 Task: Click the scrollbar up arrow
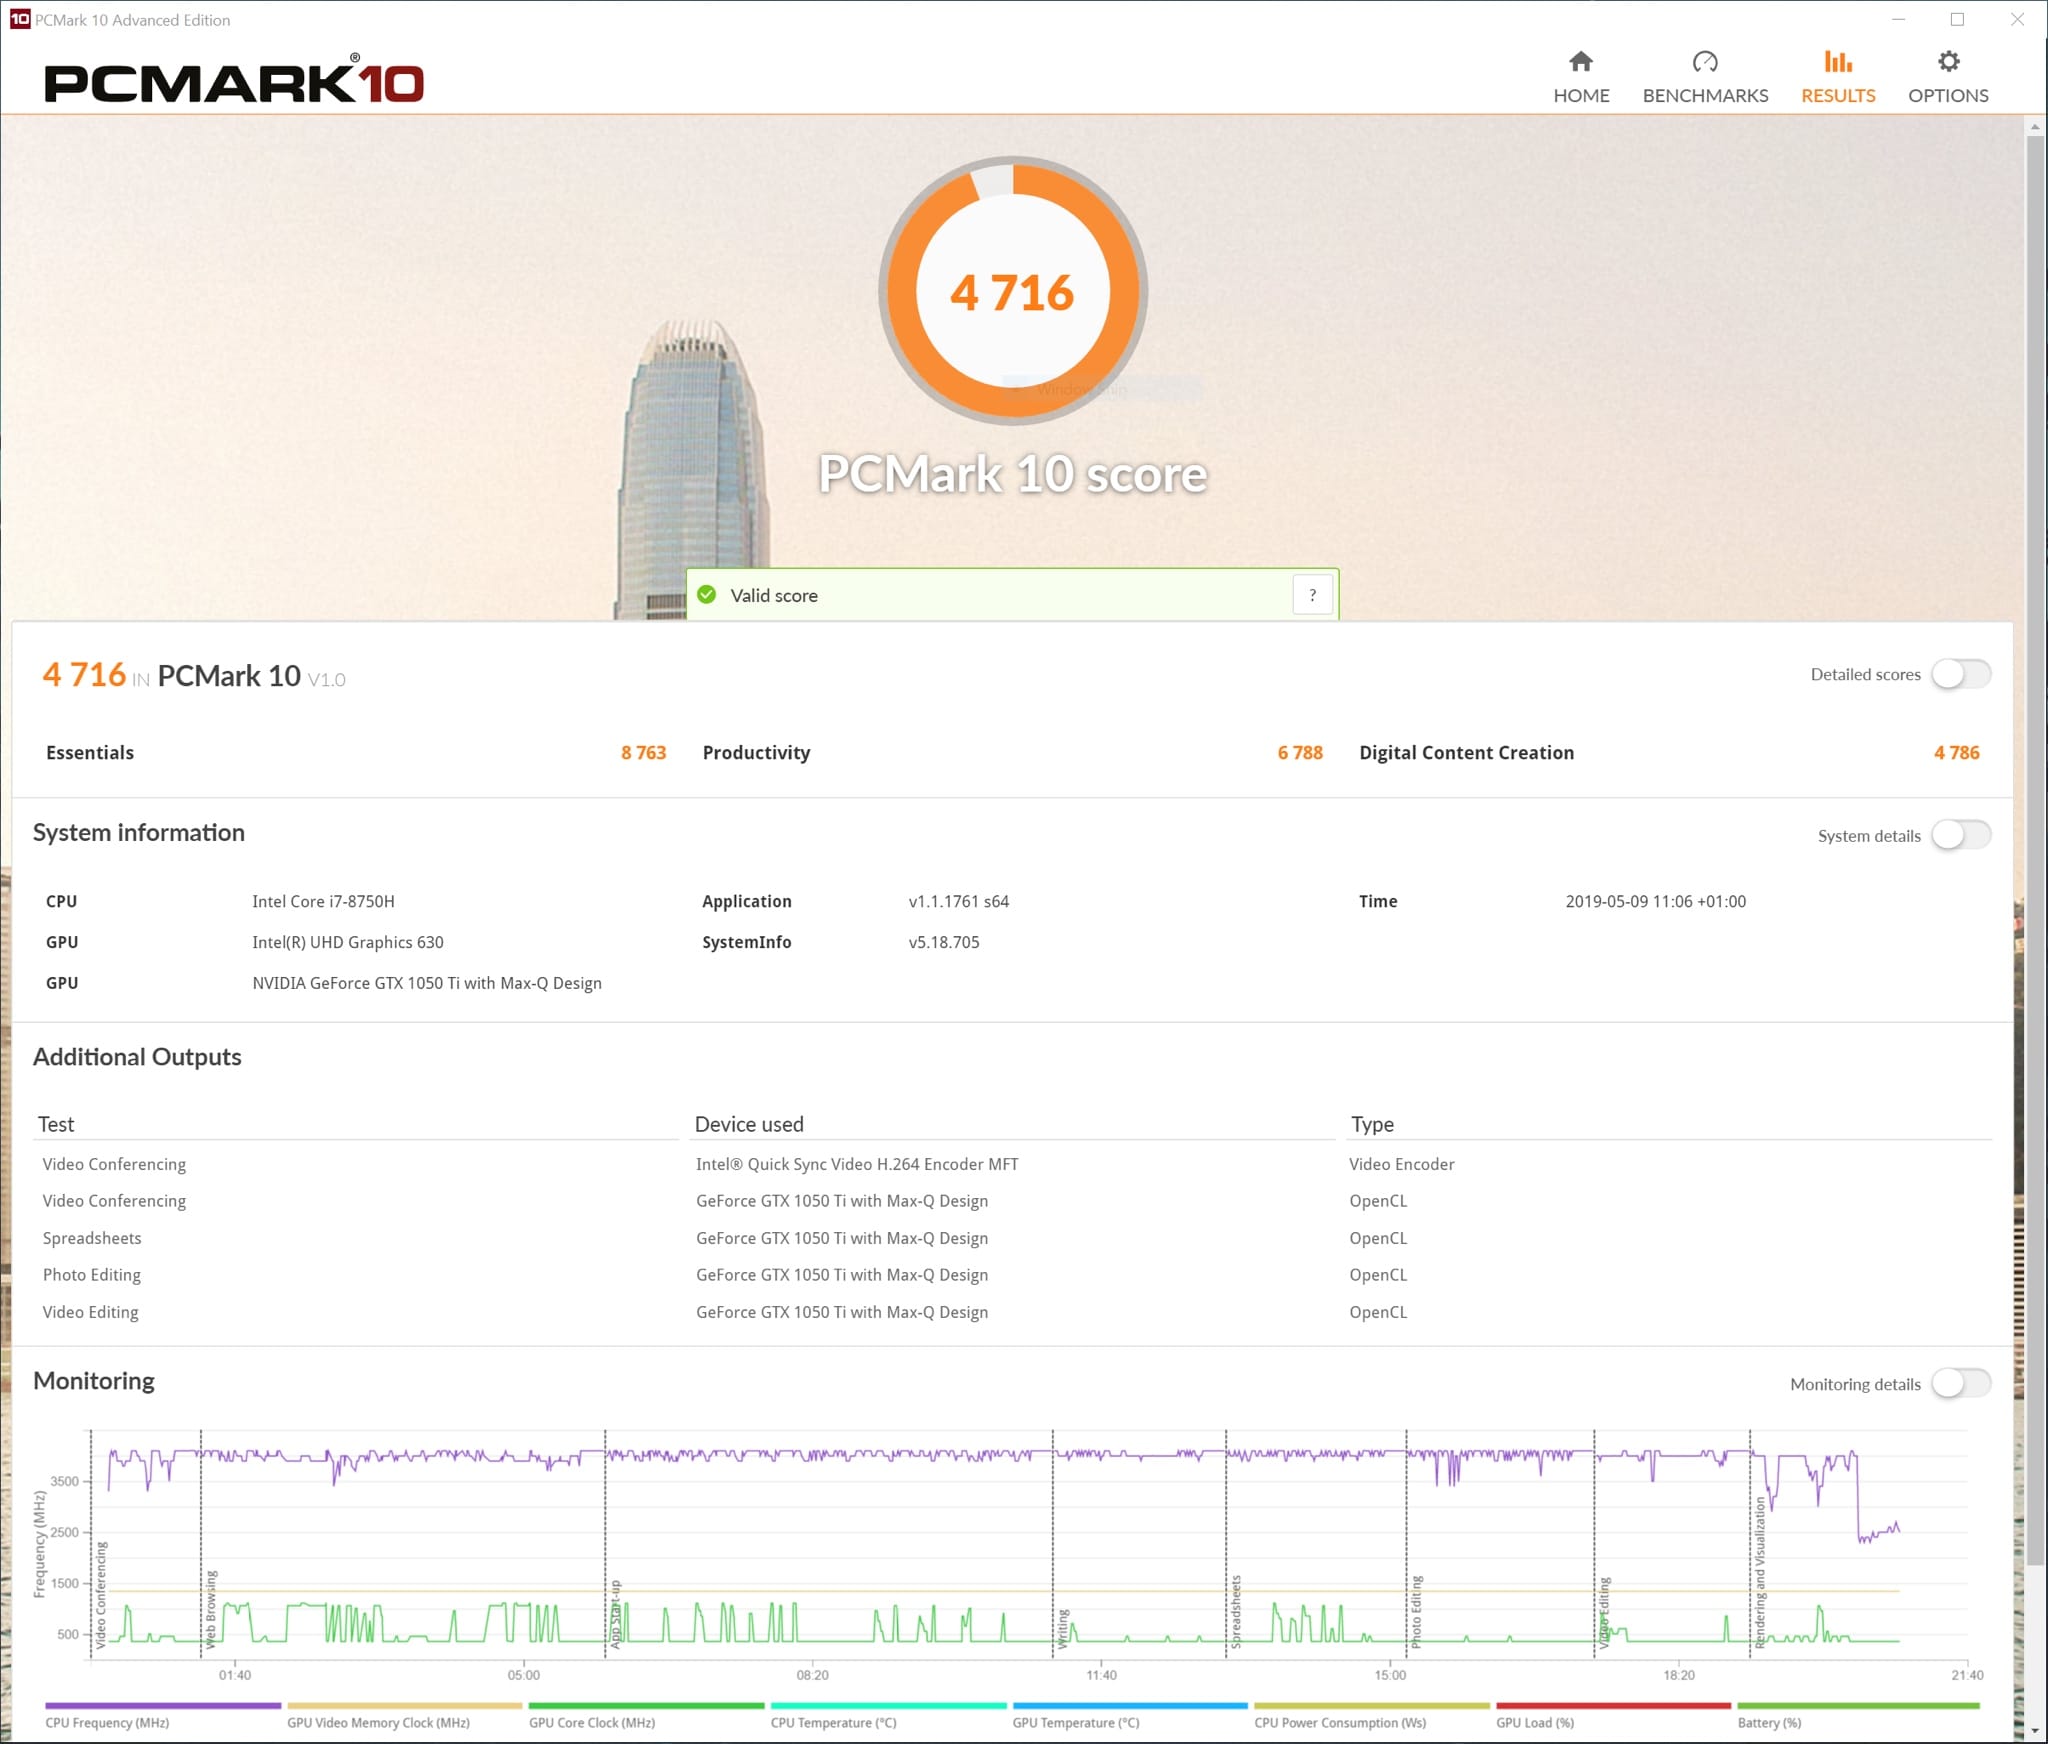point(2034,127)
